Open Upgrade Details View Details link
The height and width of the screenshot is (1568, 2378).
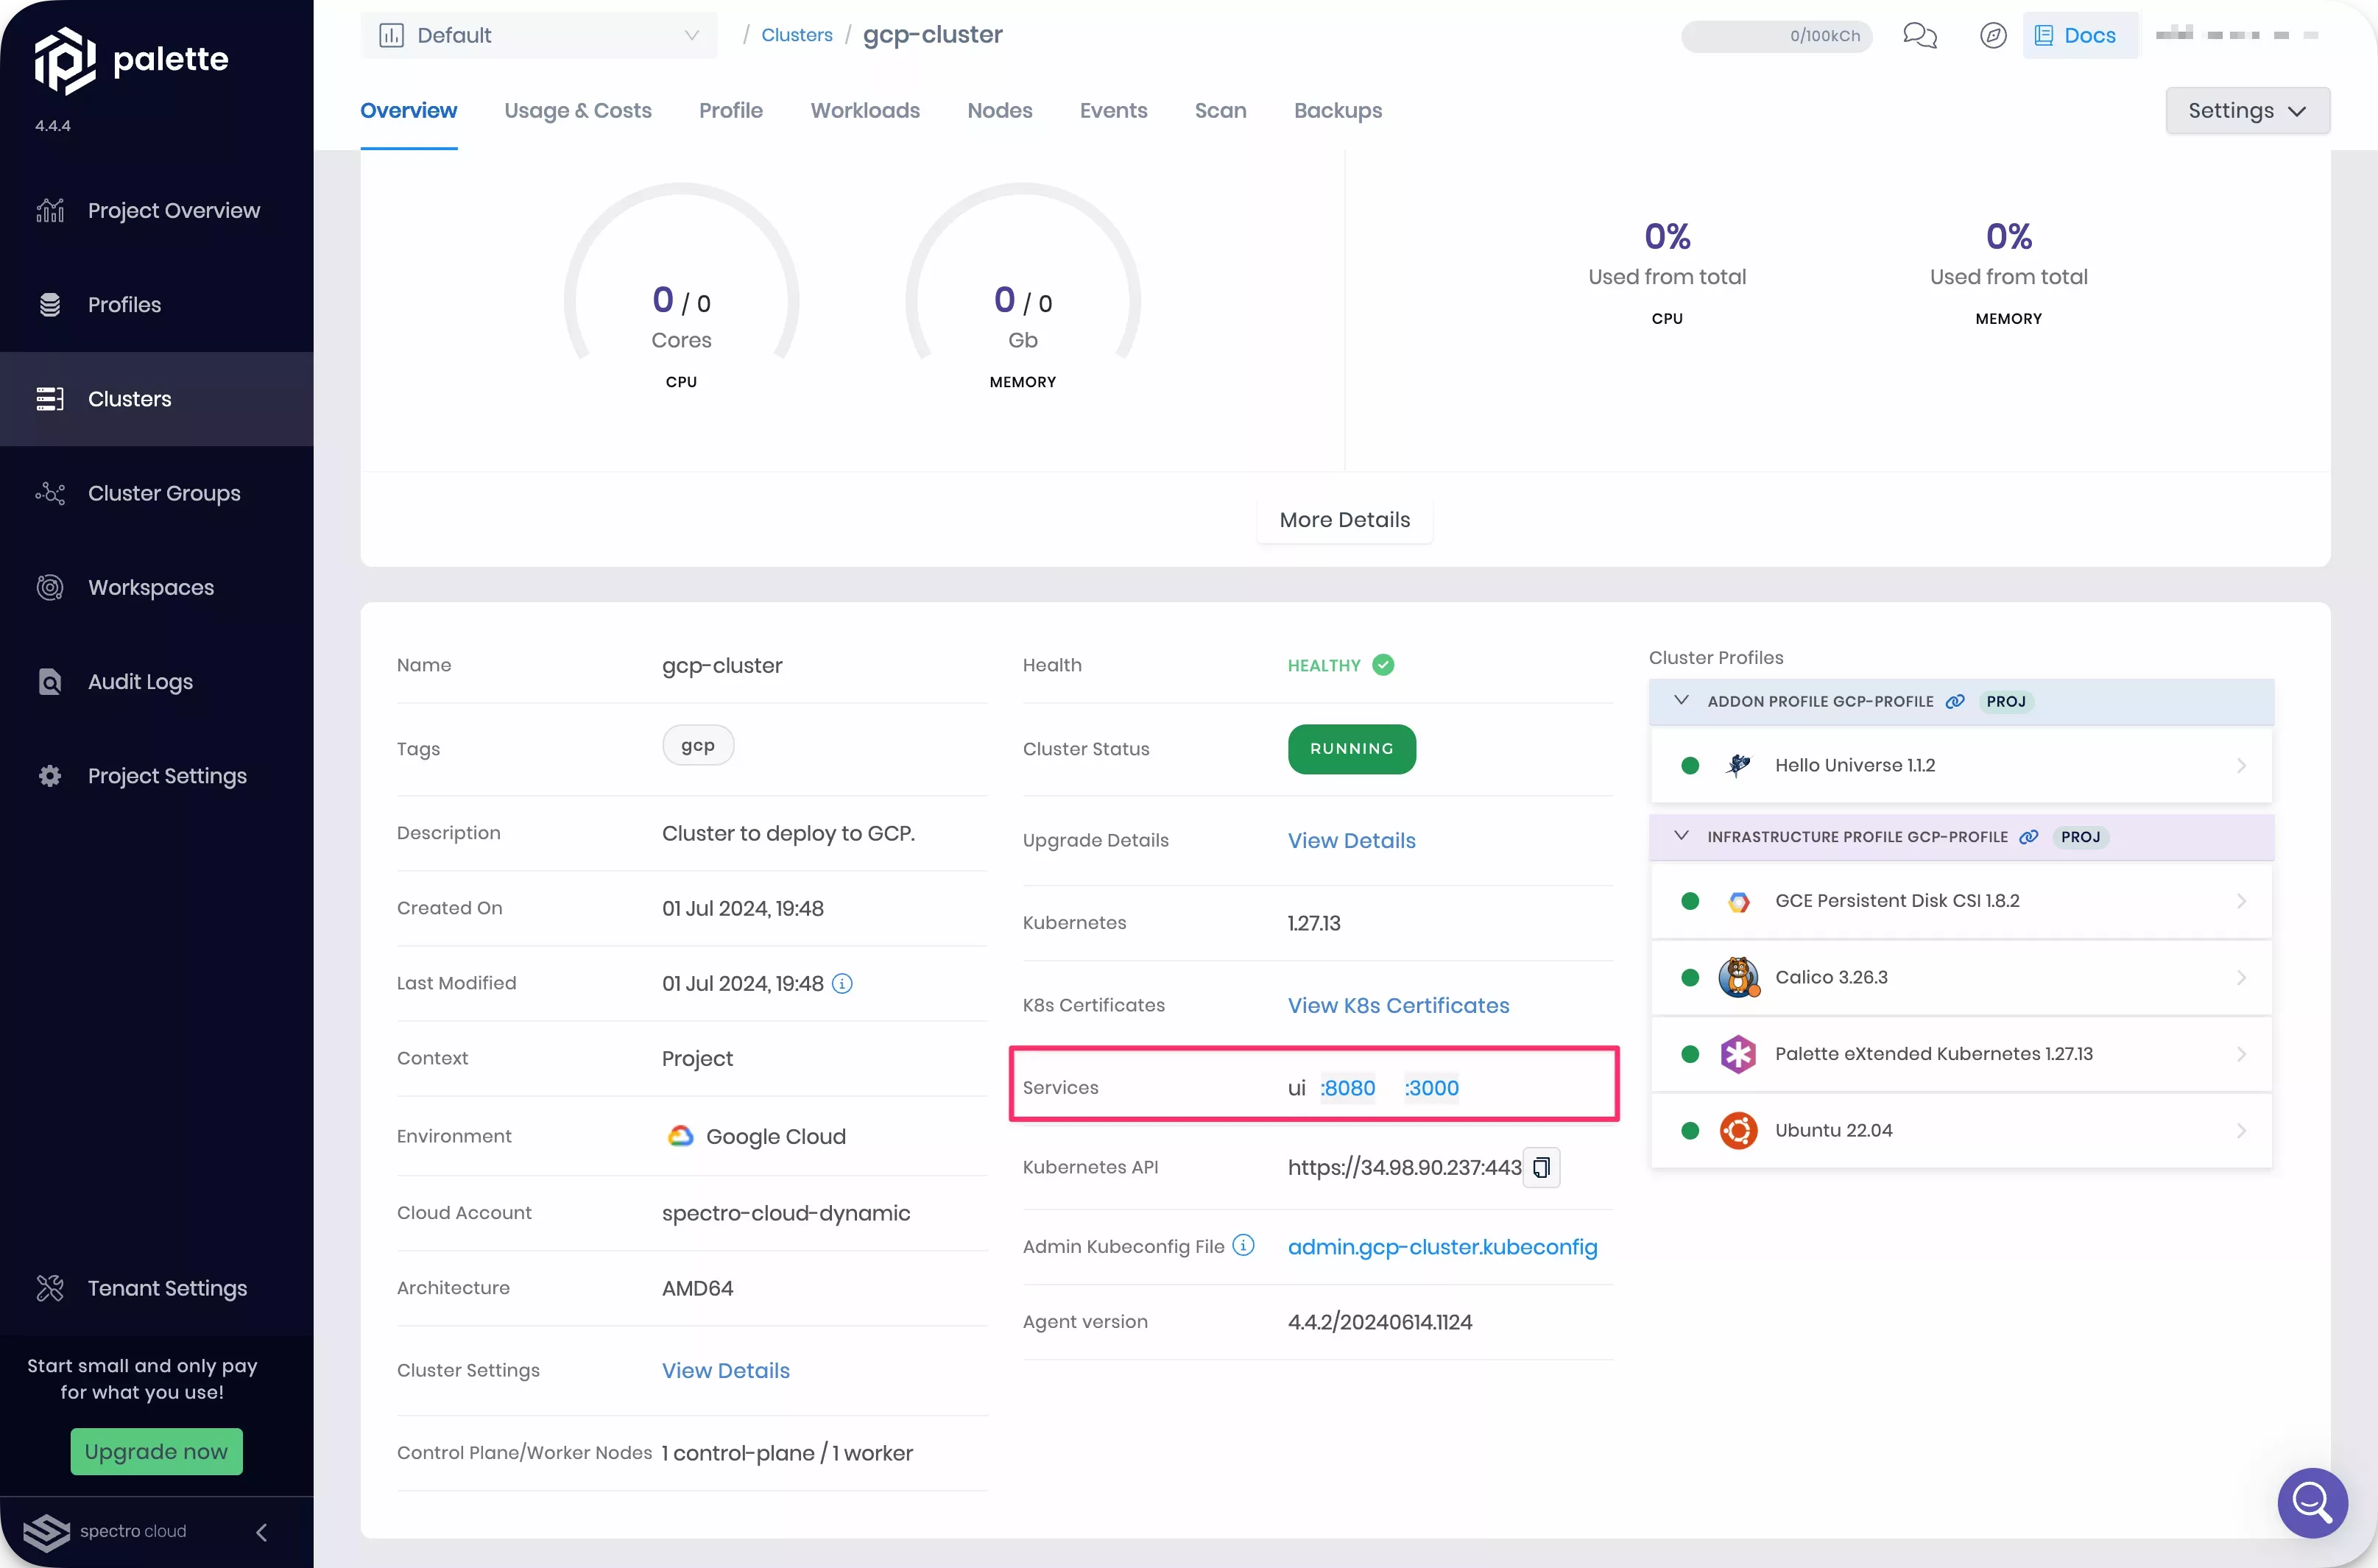(1351, 841)
